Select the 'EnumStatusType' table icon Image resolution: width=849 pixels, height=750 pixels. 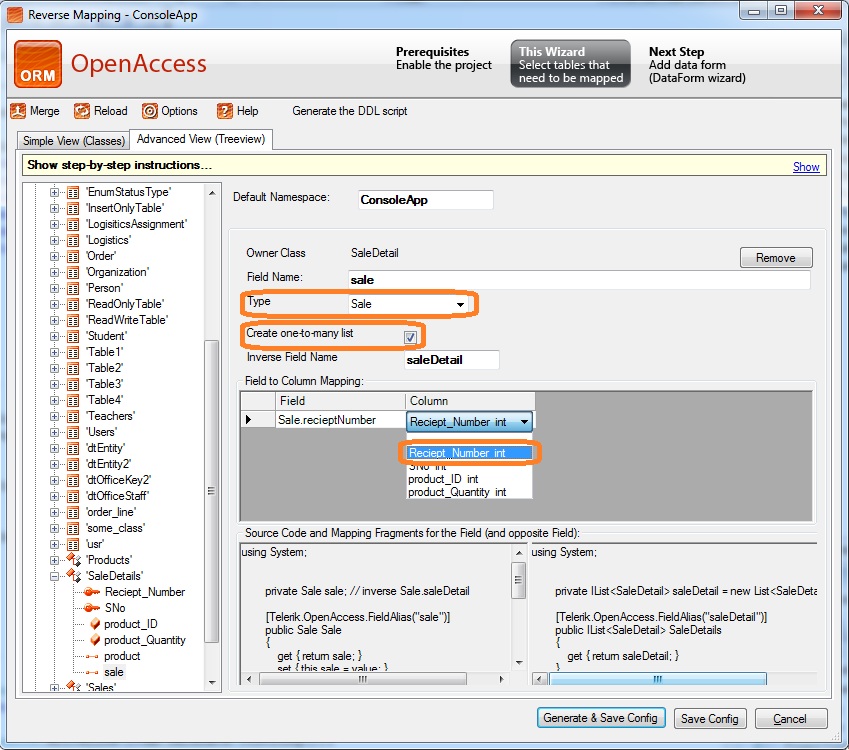(73, 192)
